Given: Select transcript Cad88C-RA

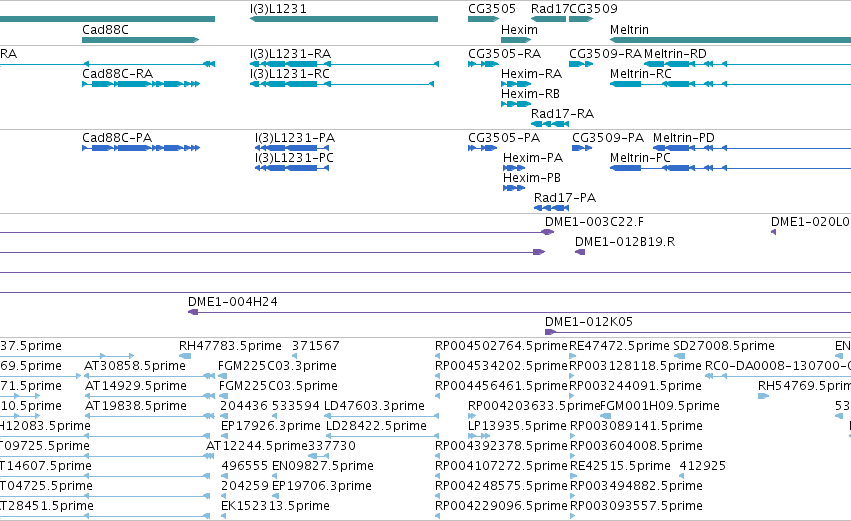Looking at the screenshot, I should [x=141, y=84].
